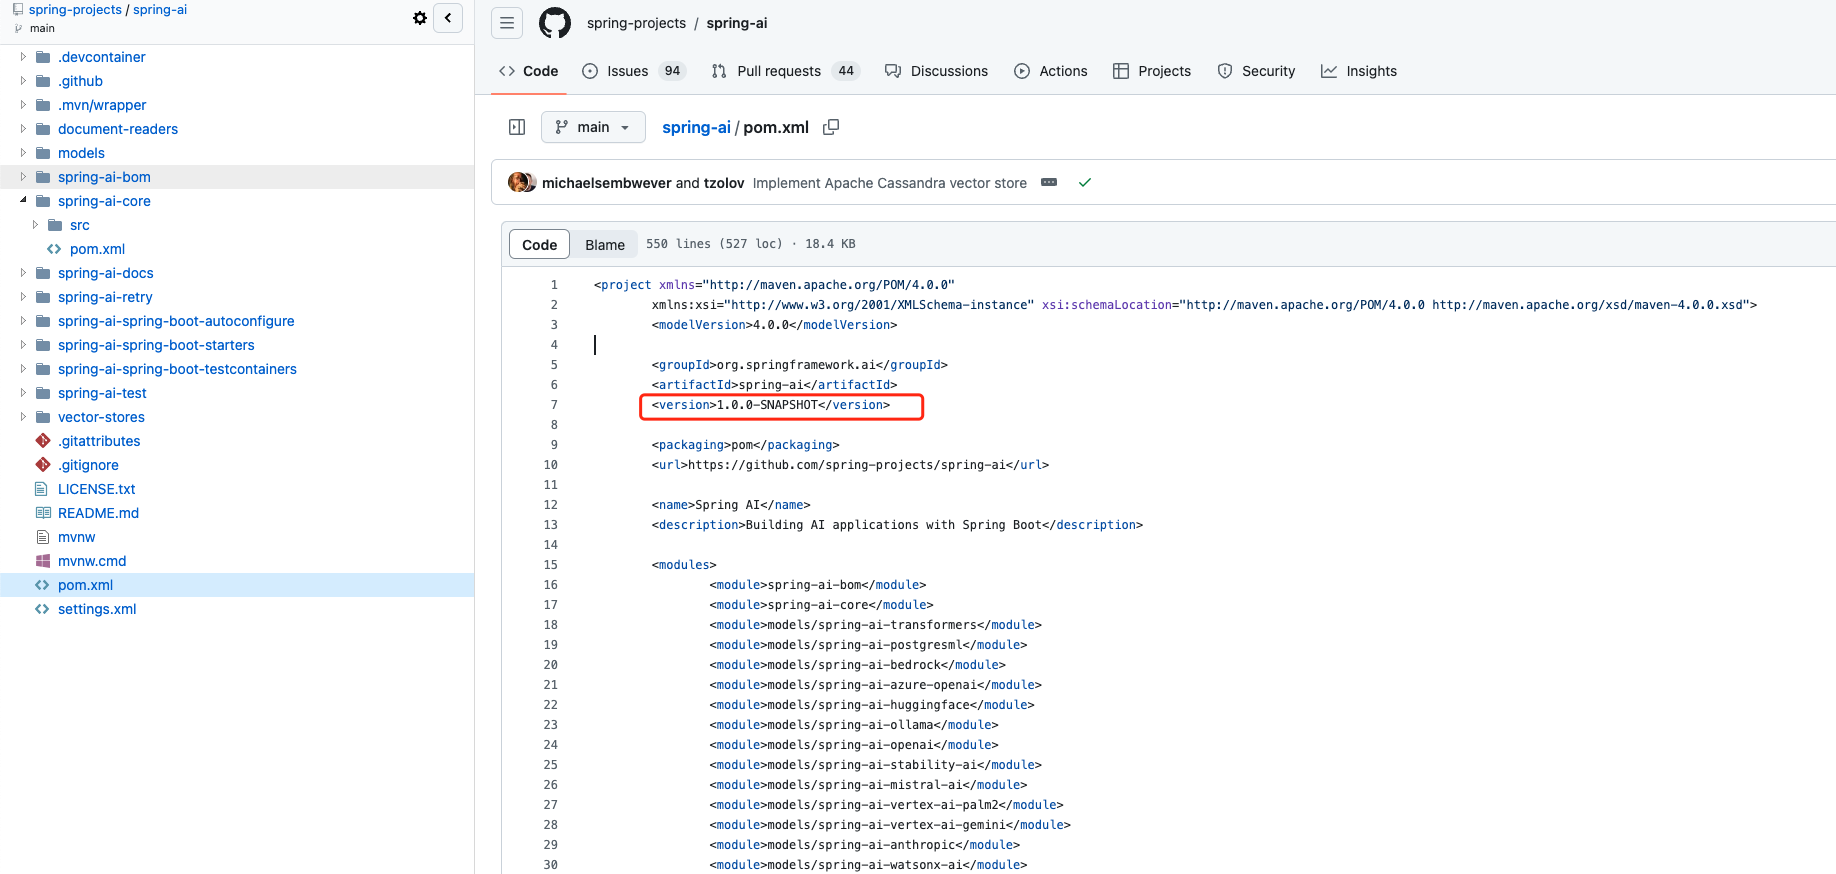Collapse the spring-ai-core folder
This screenshot has width=1836, height=874.
(x=23, y=201)
